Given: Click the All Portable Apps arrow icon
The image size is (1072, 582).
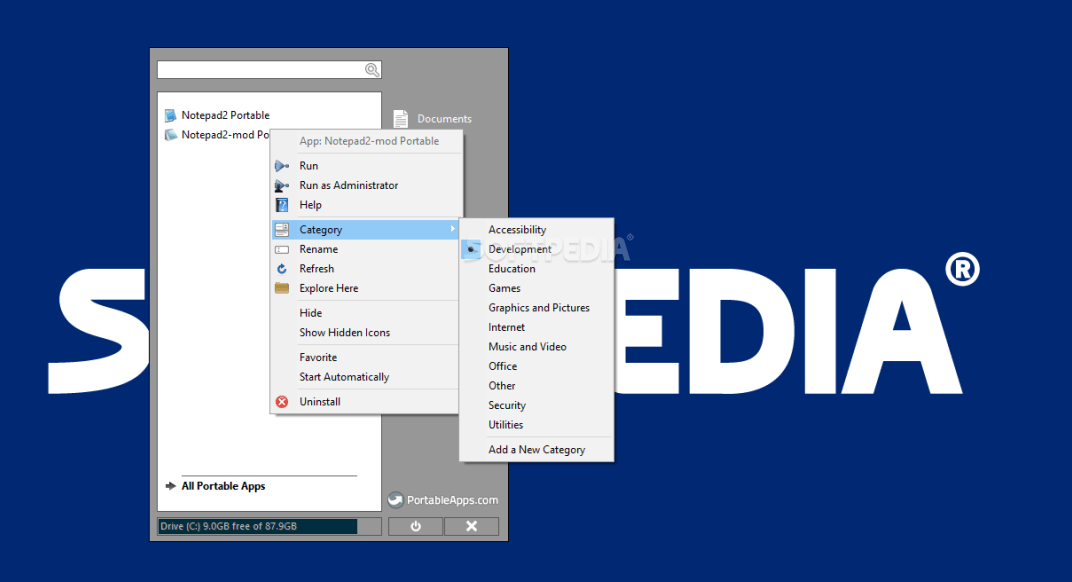Looking at the screenshot, I should coord(171,486).
